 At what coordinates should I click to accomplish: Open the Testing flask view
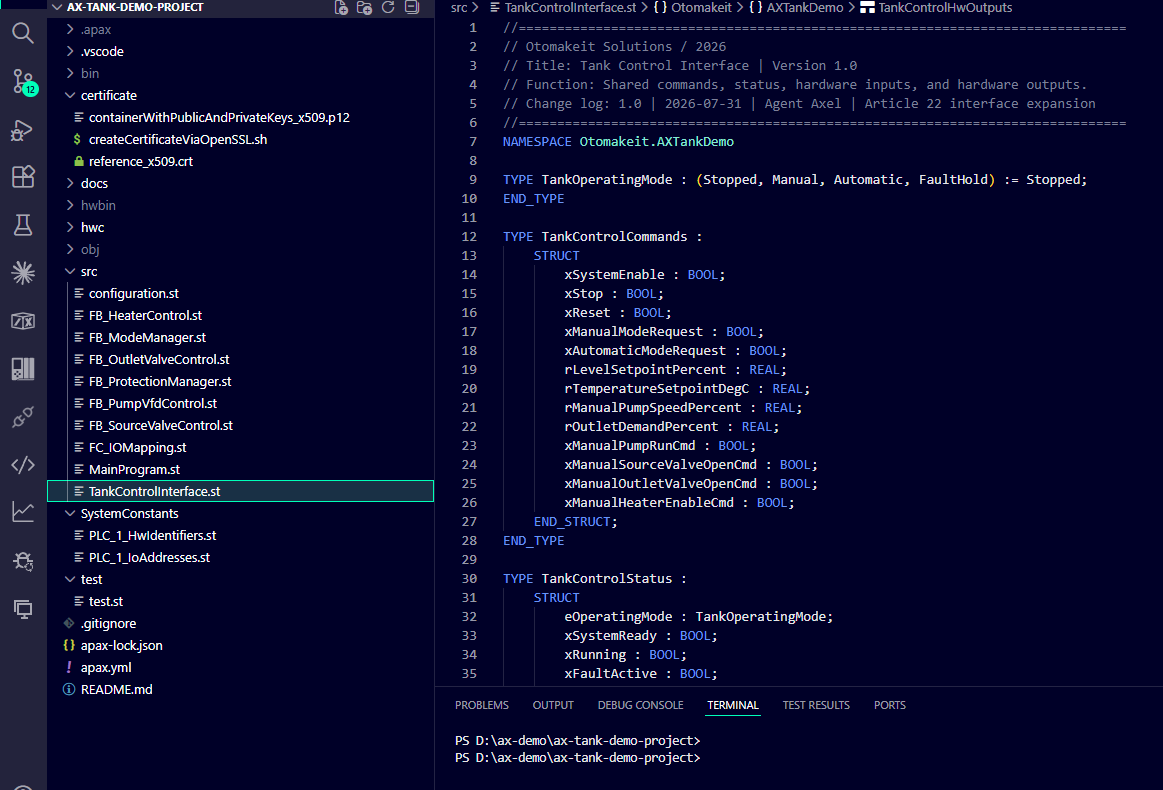[23, 226]
